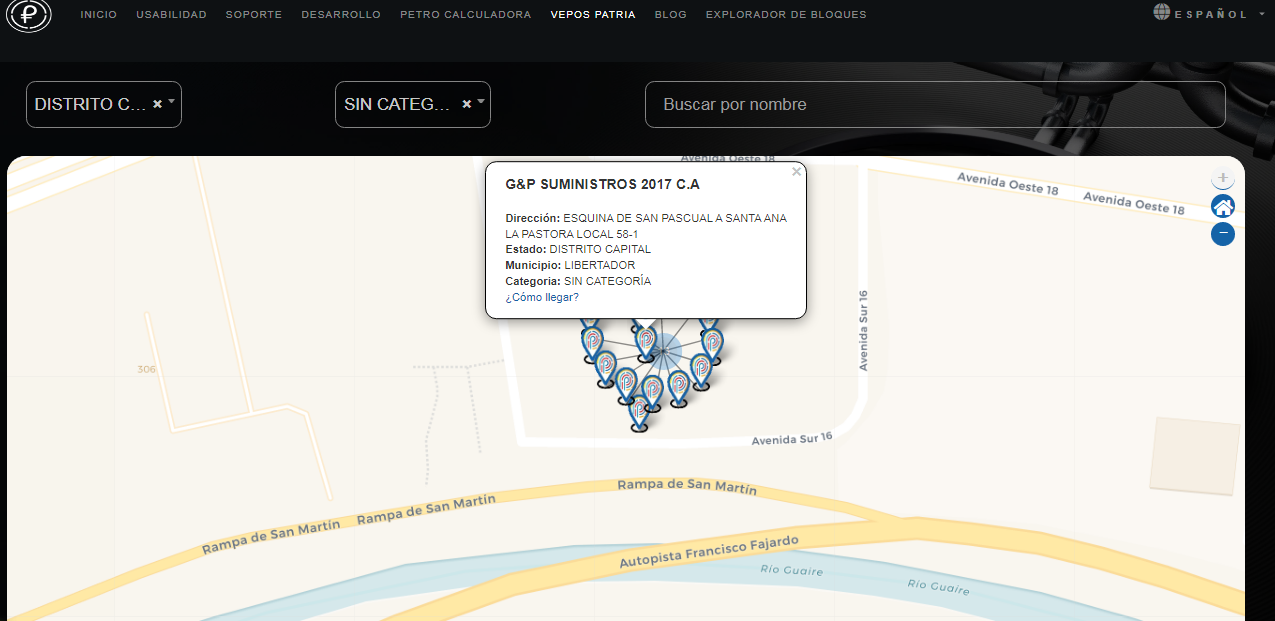Zoom in the map with plus button
This screenshot has height=621, width=1275.
(x=1223, y=178)
